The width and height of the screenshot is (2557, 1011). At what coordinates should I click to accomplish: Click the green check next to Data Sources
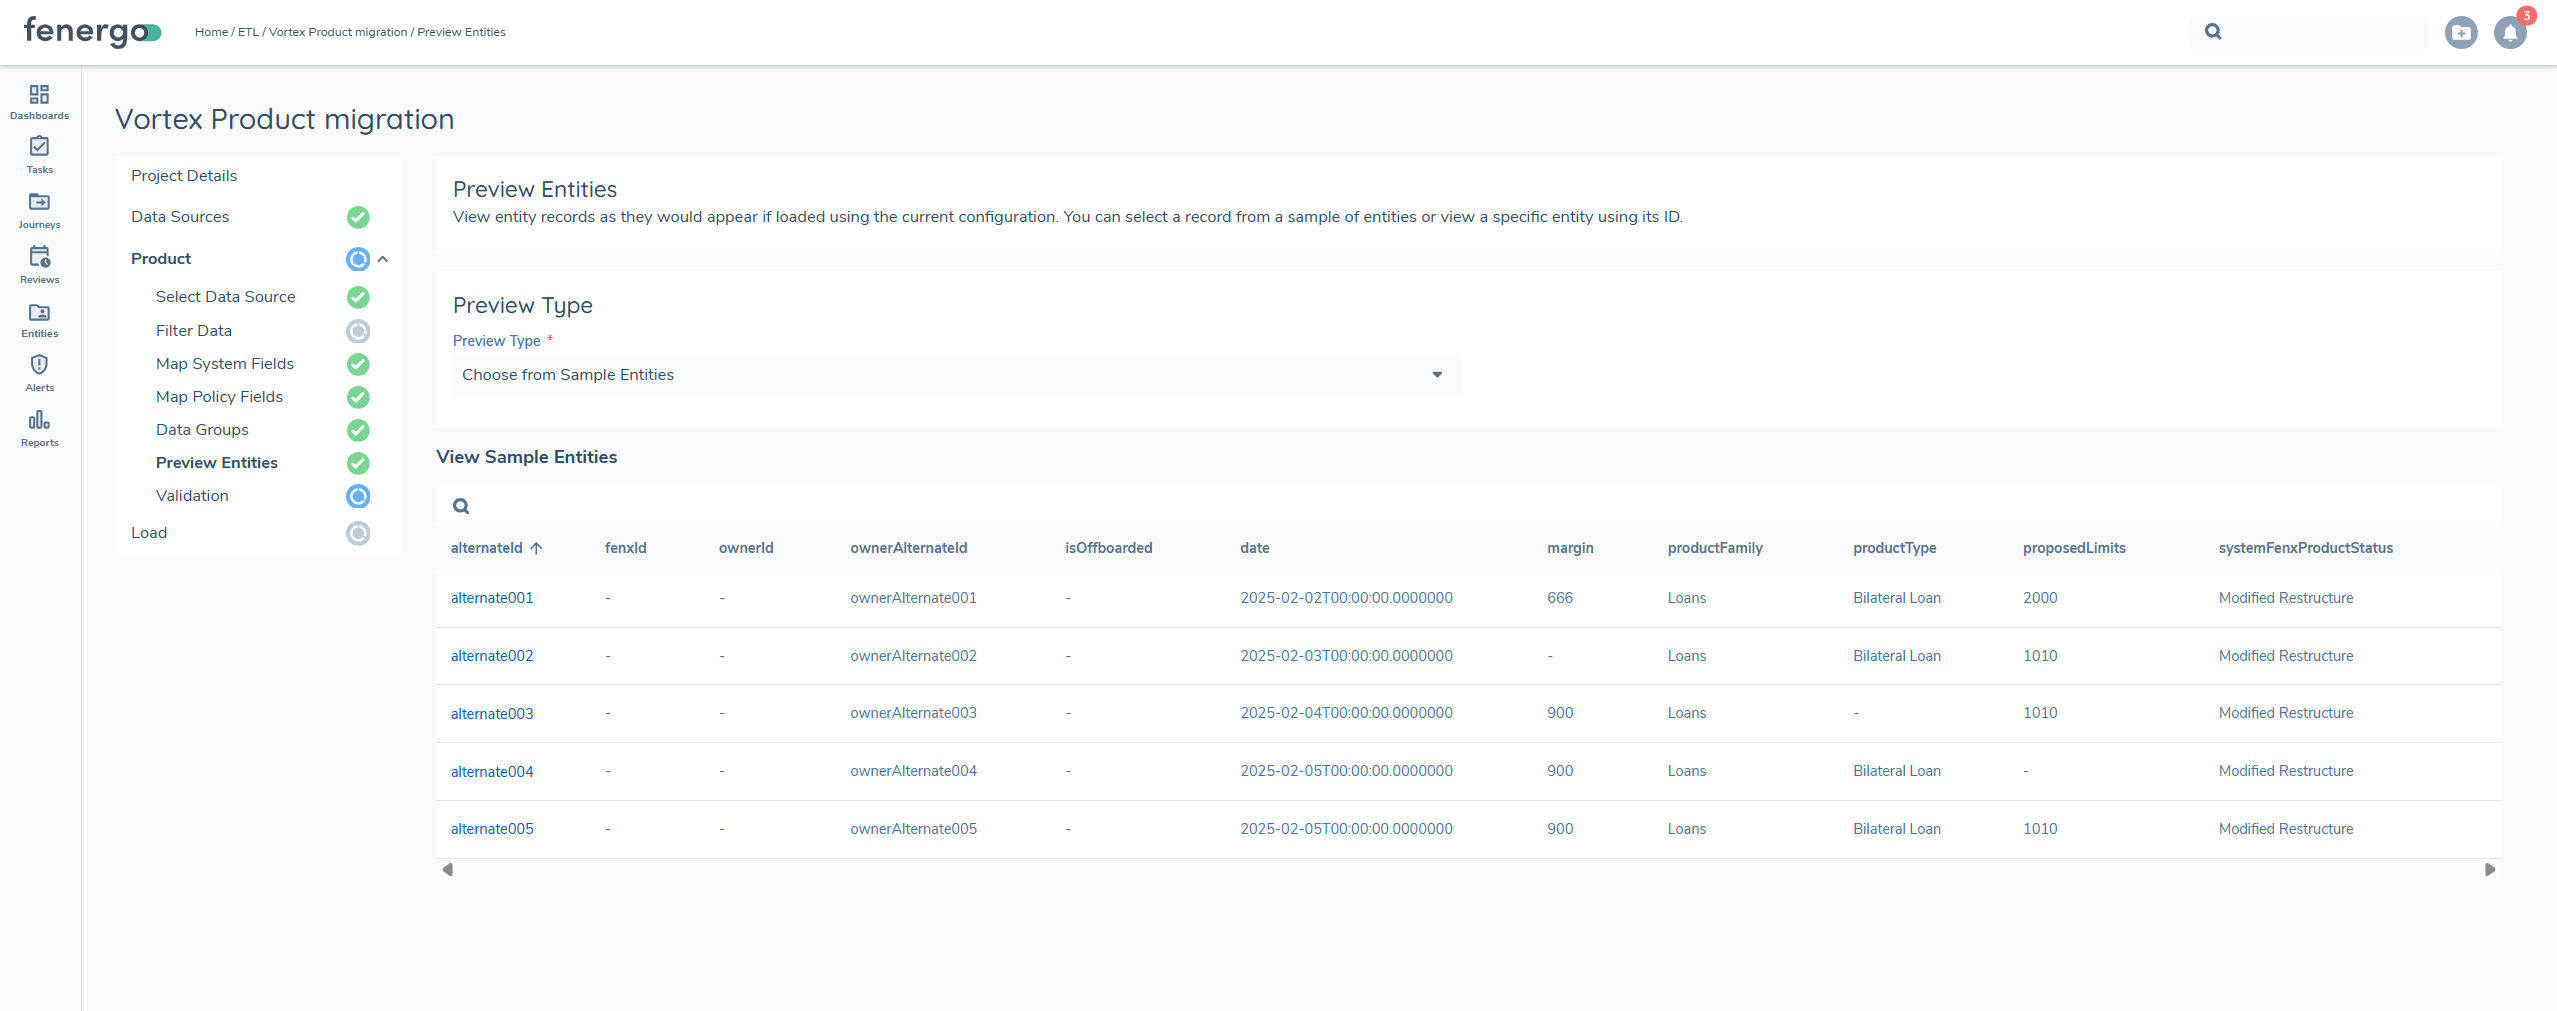(x=357, y=217)
